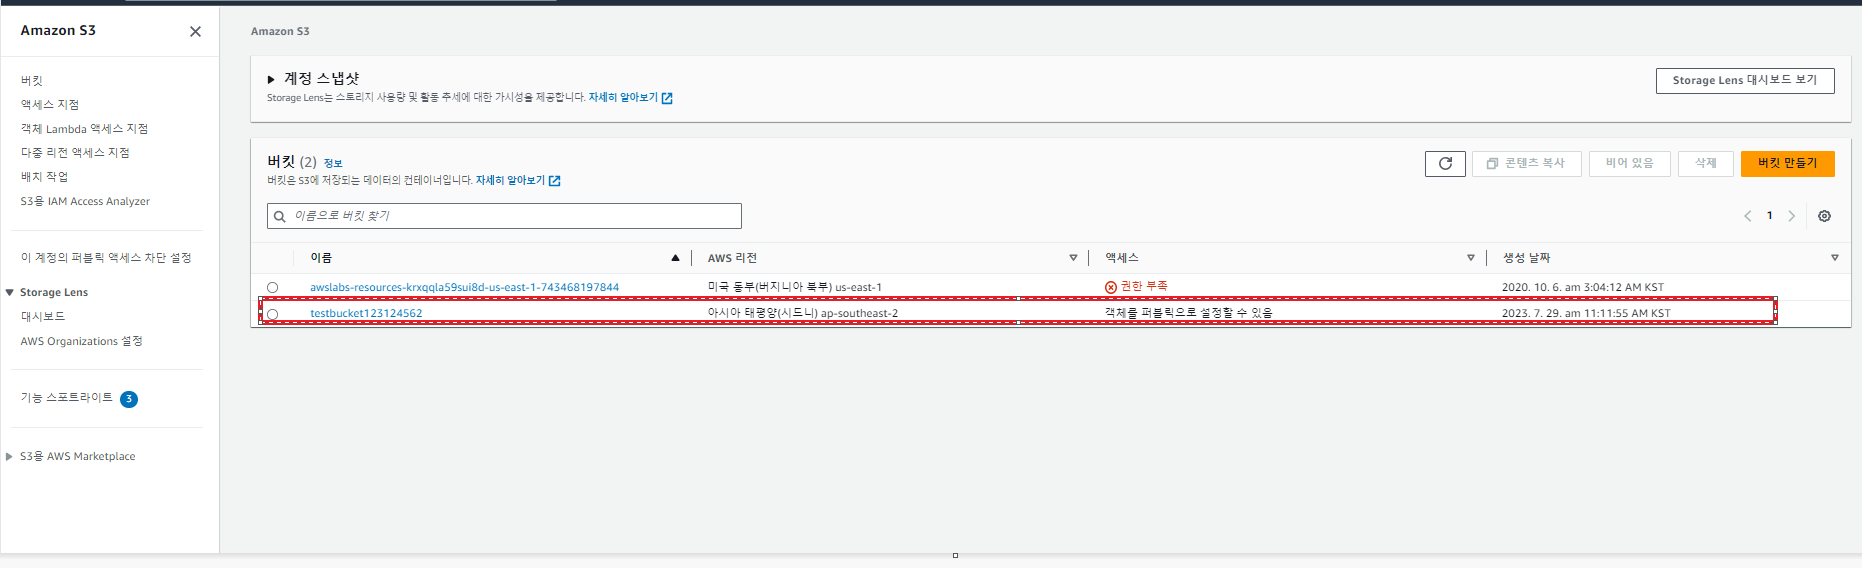Open 객체 Lambda 액세스 지점 sidebar item
The height and width of the screenshot is (568, 1862).
pos(84,129)
